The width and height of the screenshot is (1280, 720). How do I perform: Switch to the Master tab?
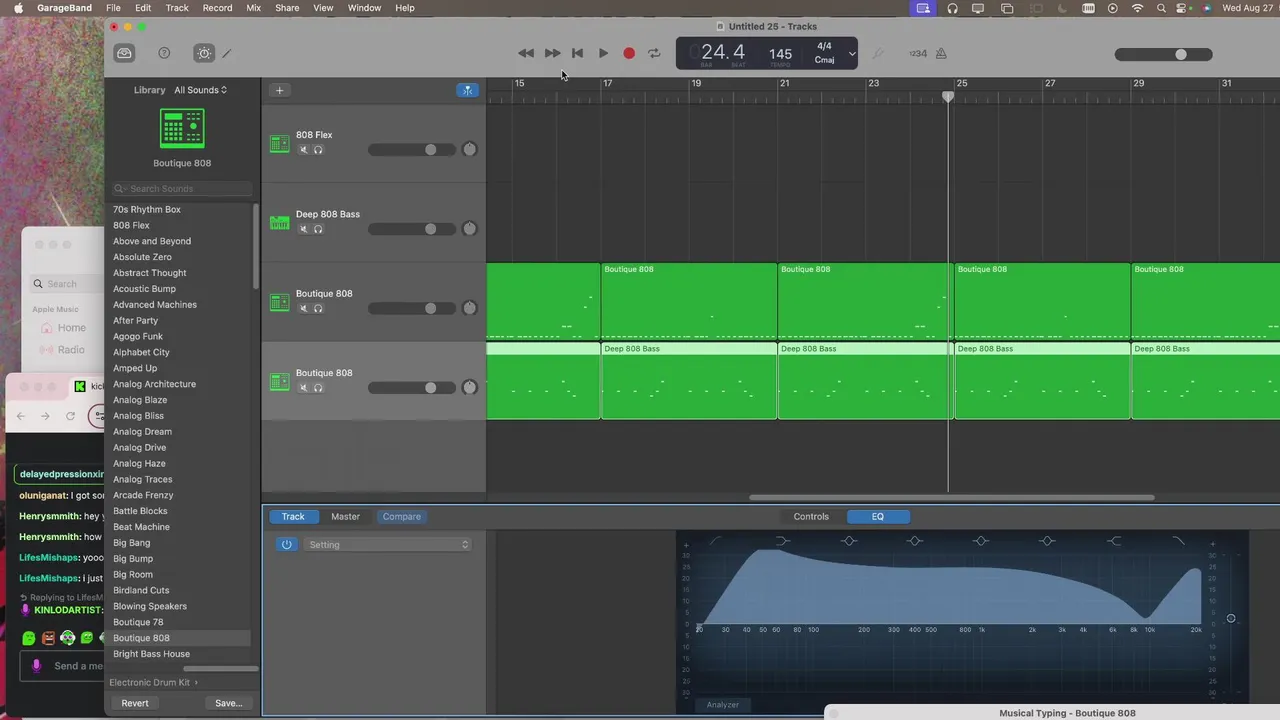click(345, 517)
